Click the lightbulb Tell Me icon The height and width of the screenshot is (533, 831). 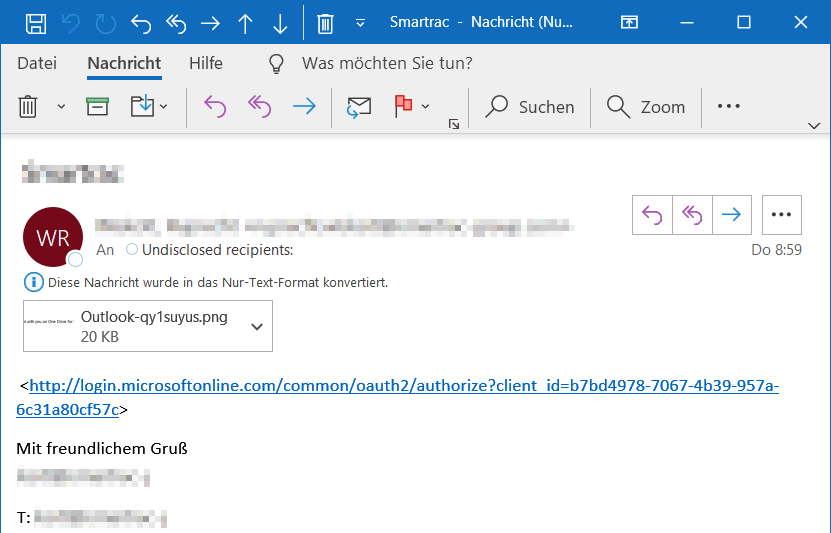tap(276, 64)
